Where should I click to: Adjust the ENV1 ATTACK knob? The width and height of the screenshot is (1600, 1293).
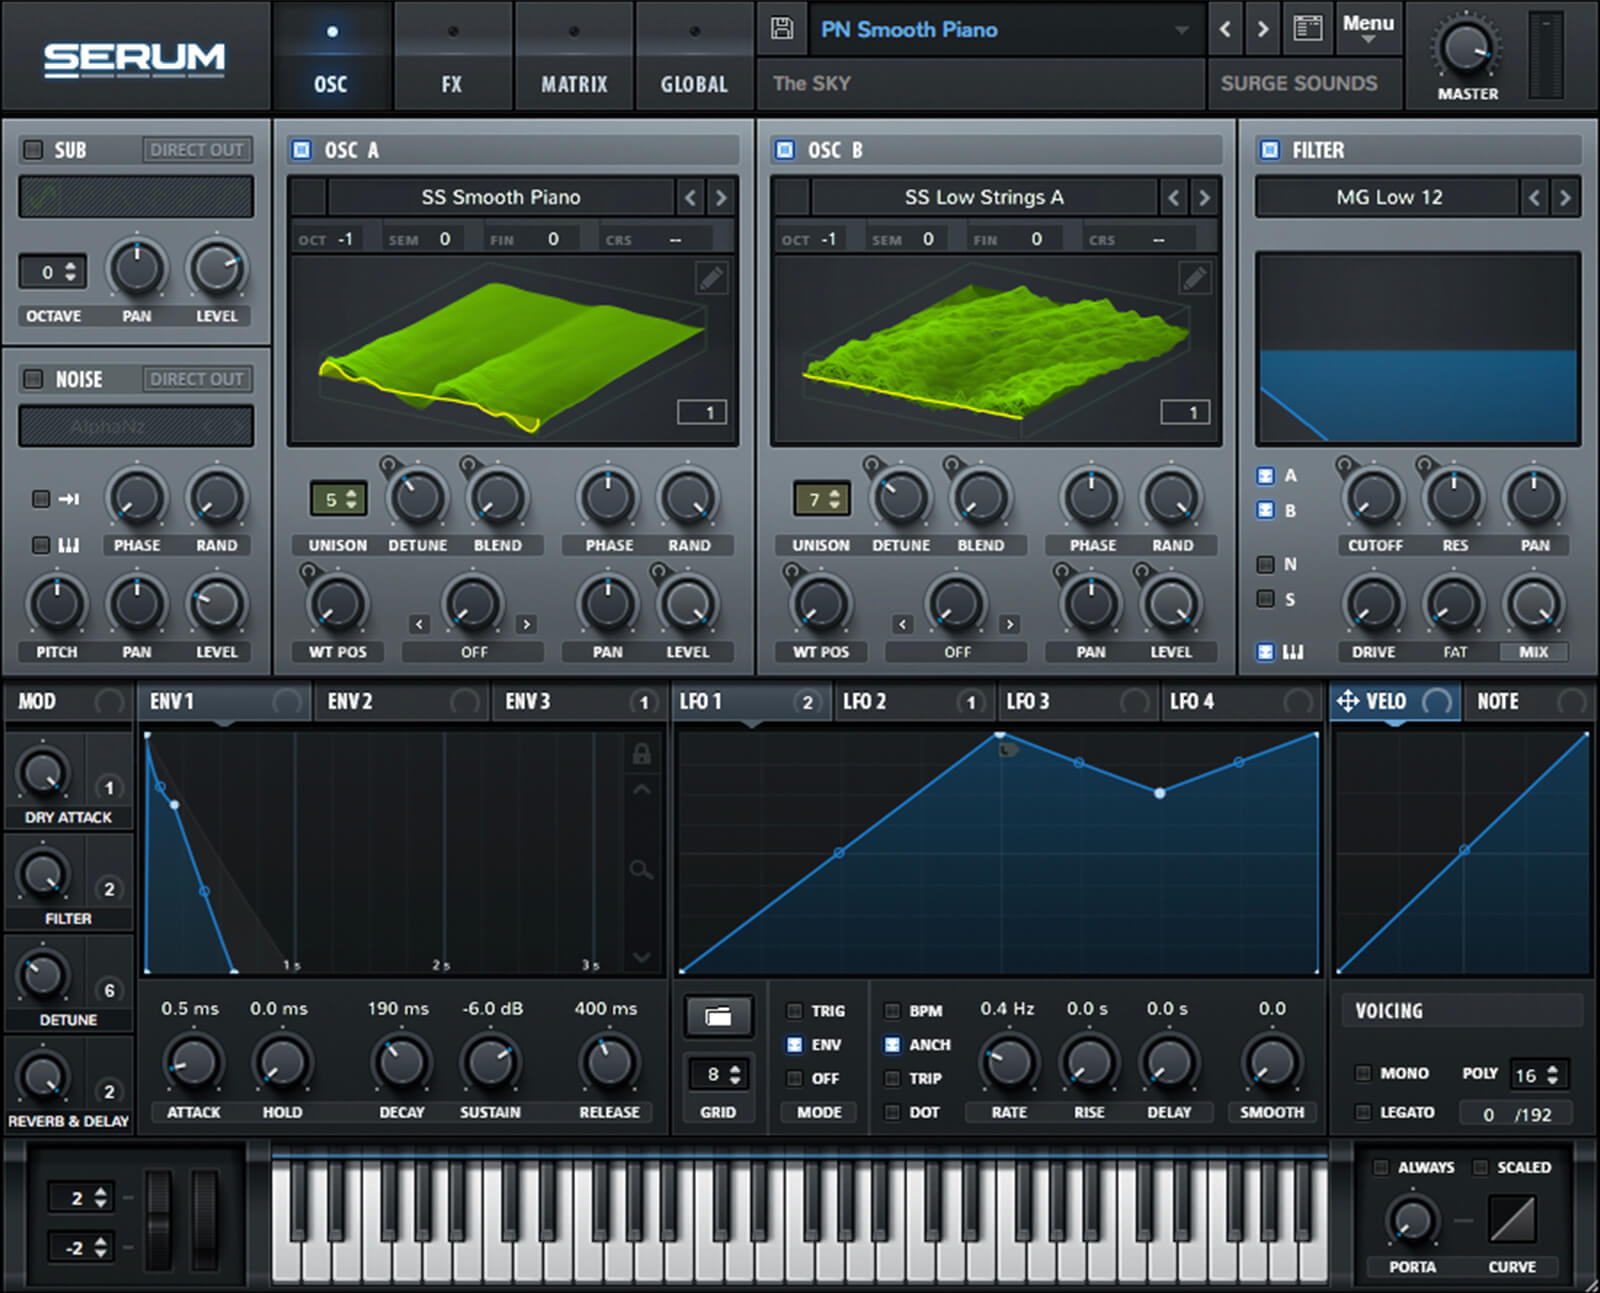(x=194, y=1062)
